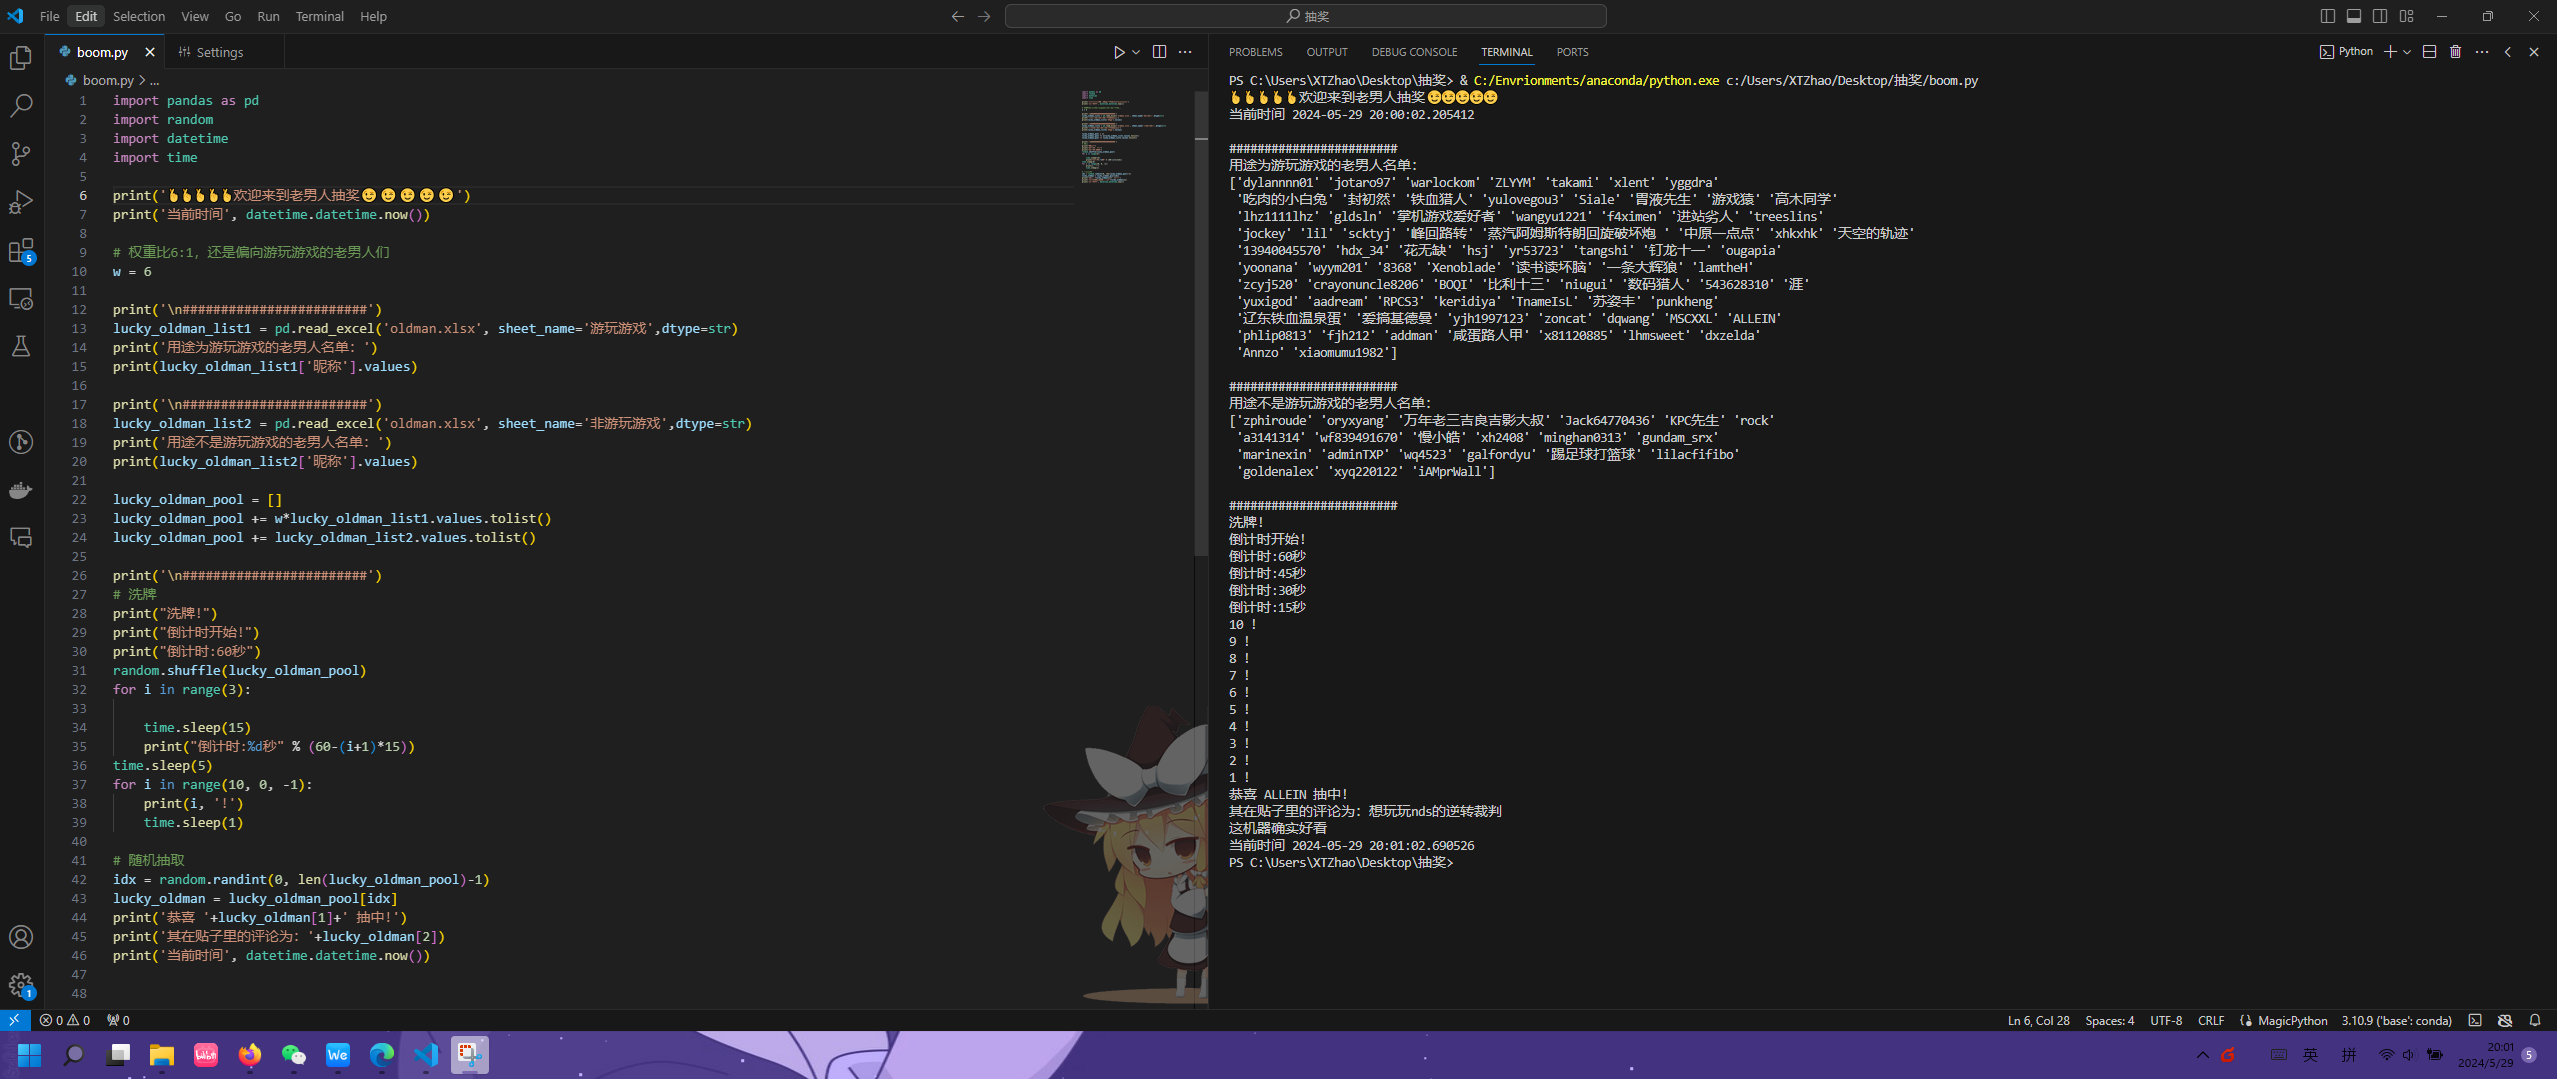Open the Manage gear menu
The width and height of the screenshot is (2557, 1079).
point(21,985)
